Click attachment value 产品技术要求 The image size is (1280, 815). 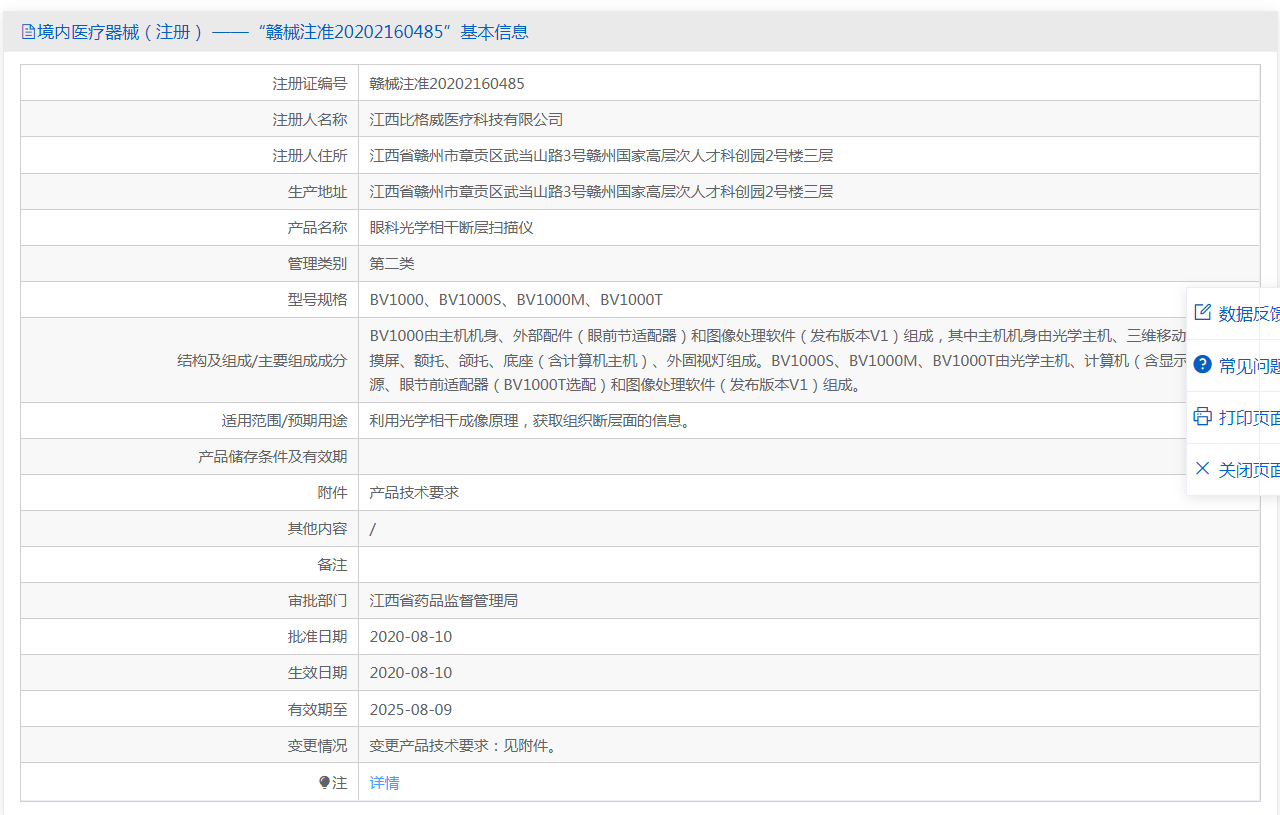point(414,492)
